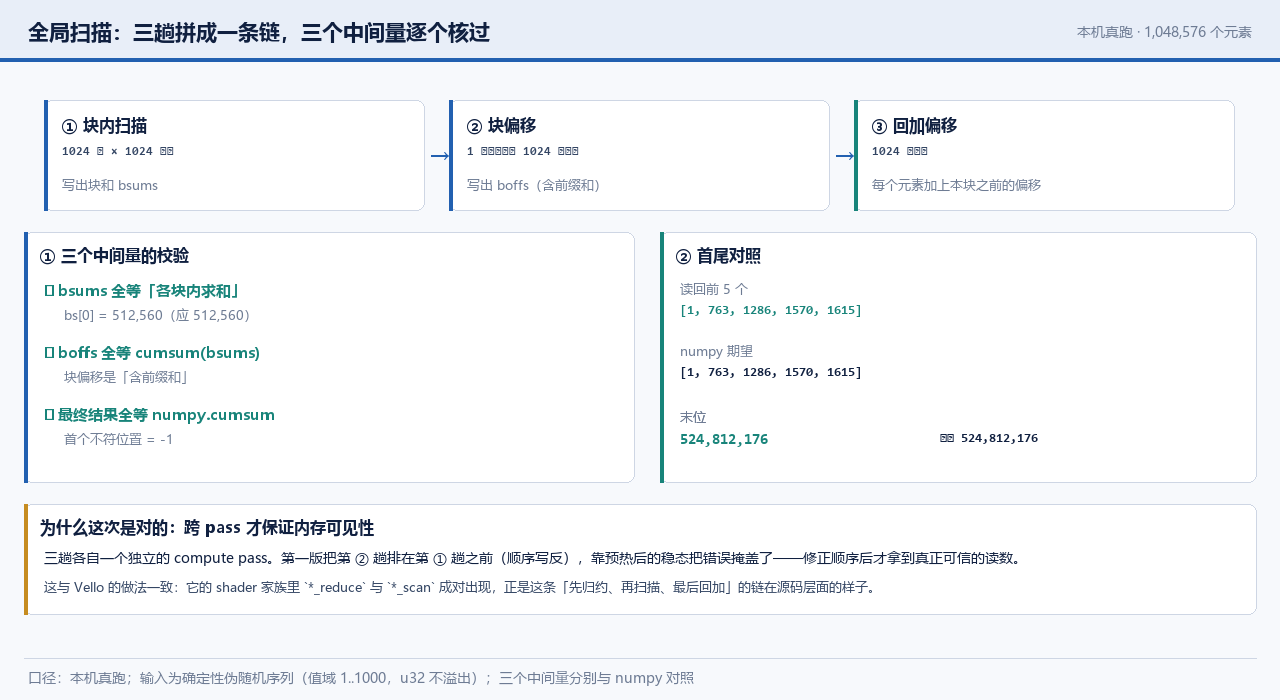The width and height of the screenshot is (1280, 700).
Task: Click the black expected array under numpy 期望
Action: pos(771,372)
